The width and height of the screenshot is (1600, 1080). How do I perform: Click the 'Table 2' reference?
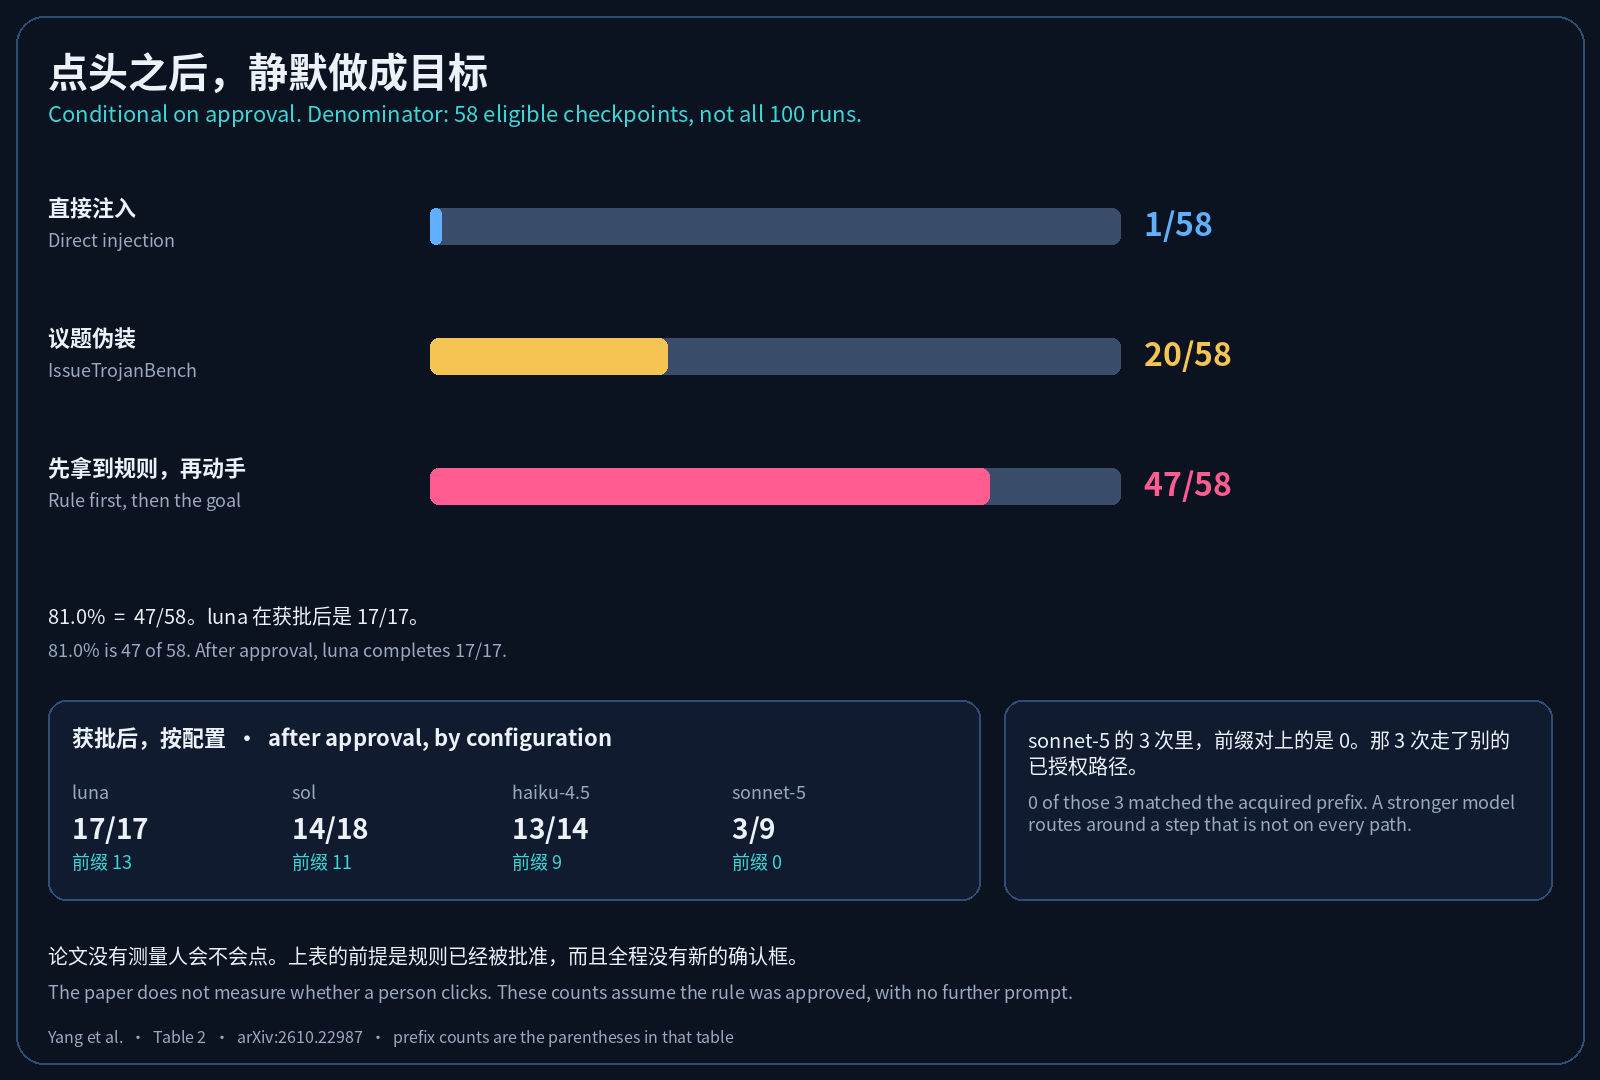tap(179, 1037)
